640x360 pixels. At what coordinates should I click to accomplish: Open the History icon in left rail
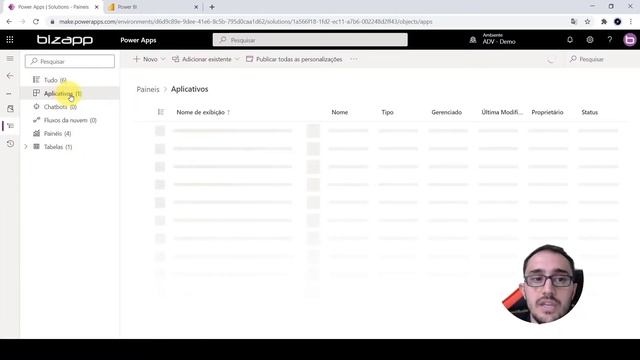click(x=11, y=144)
